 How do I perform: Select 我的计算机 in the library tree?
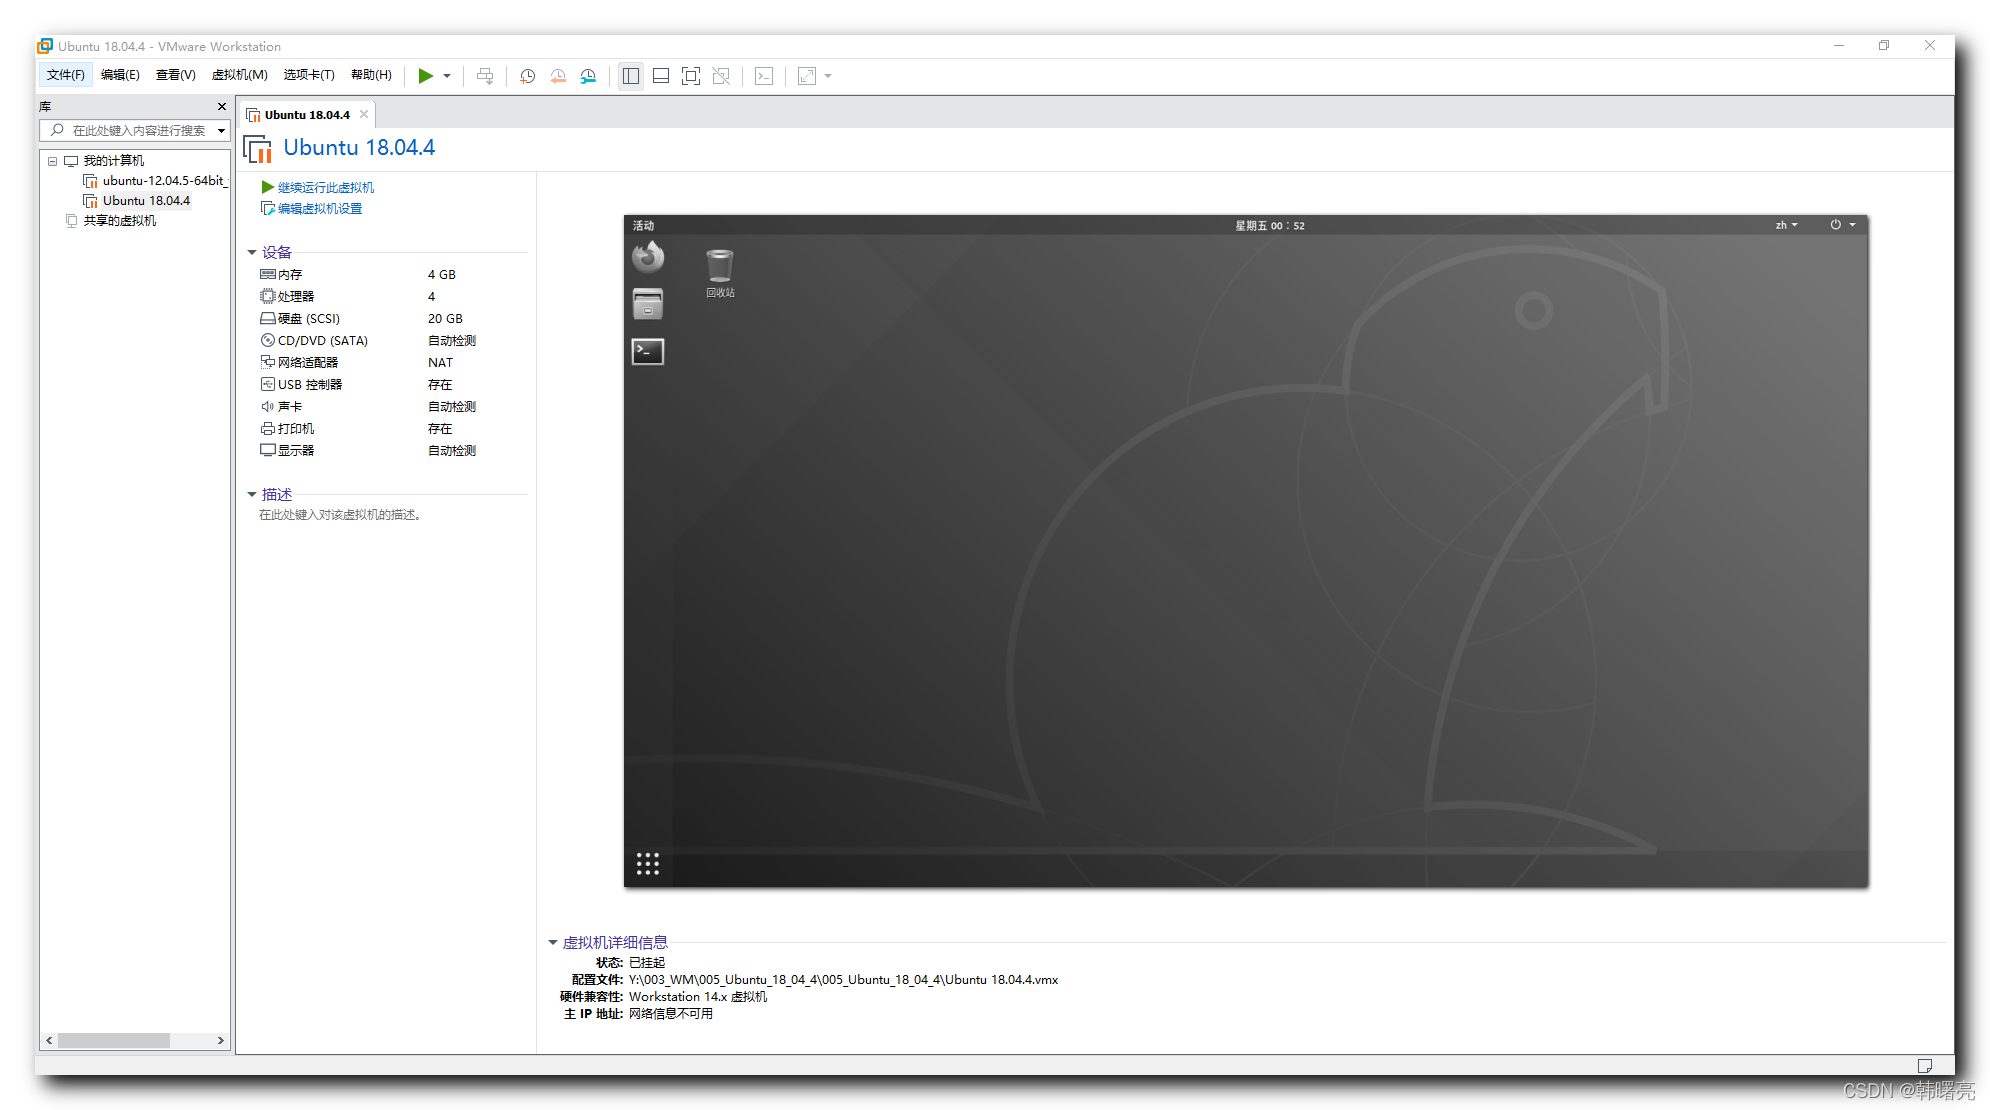pos(114,161)
